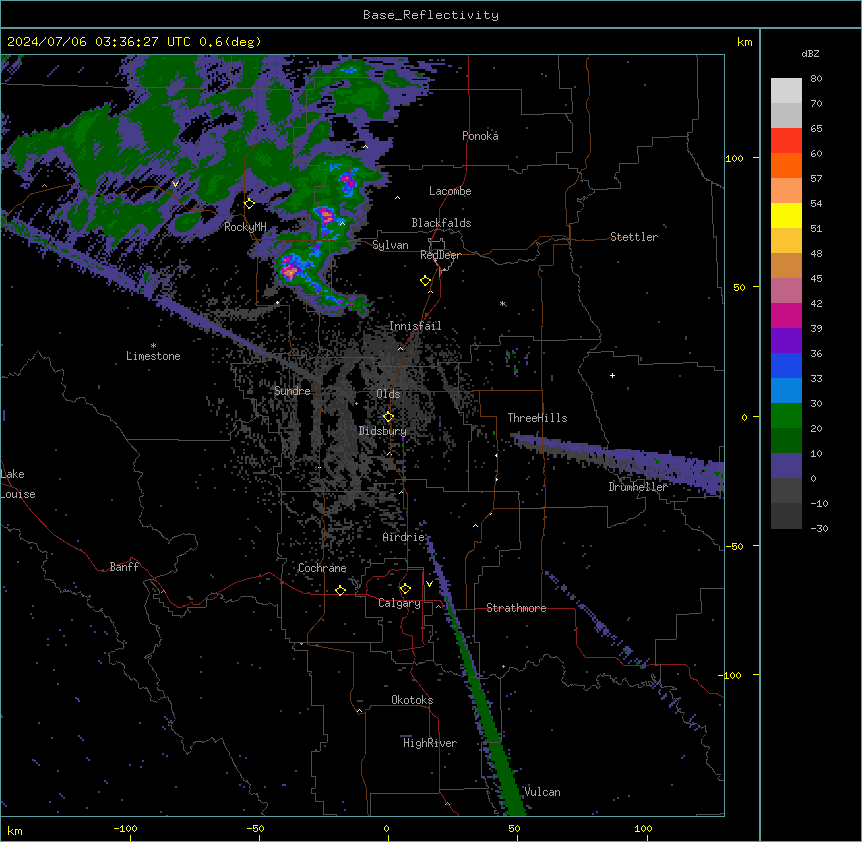Click the Sylvan label

coord(390,245)
